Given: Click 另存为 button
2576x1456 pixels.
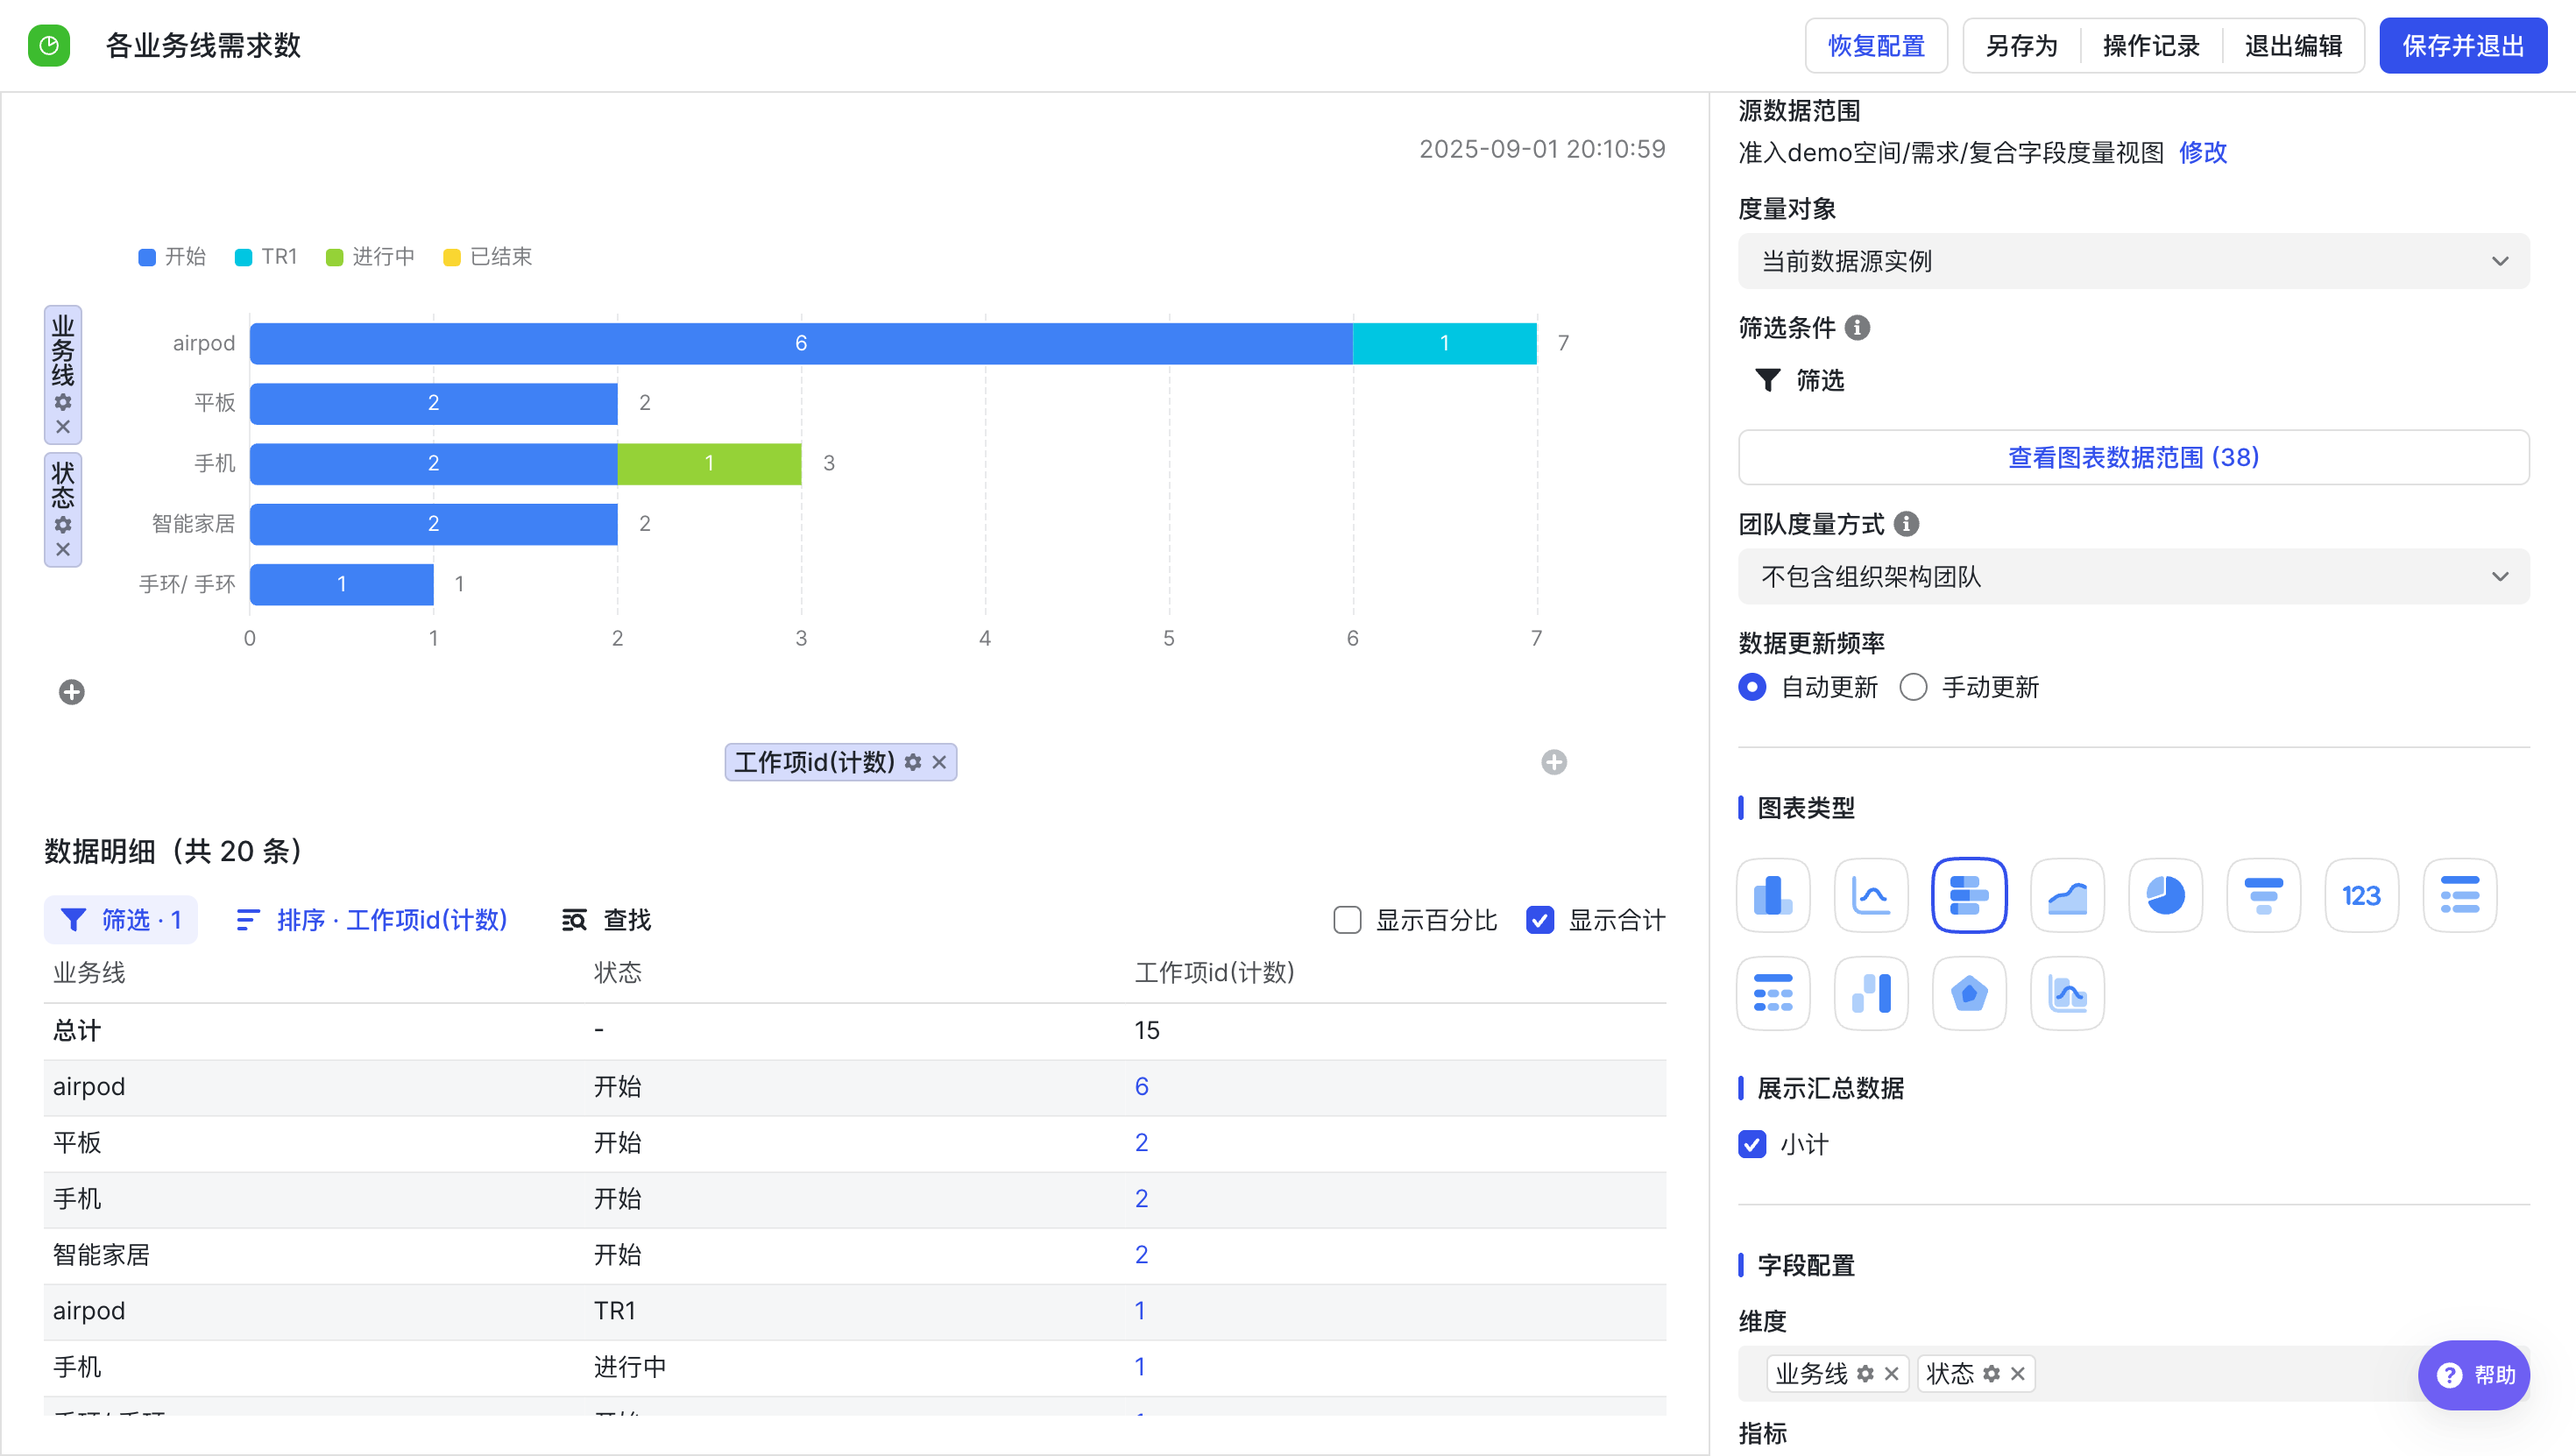Looking at the screenshot, I should coord(2021,46).
